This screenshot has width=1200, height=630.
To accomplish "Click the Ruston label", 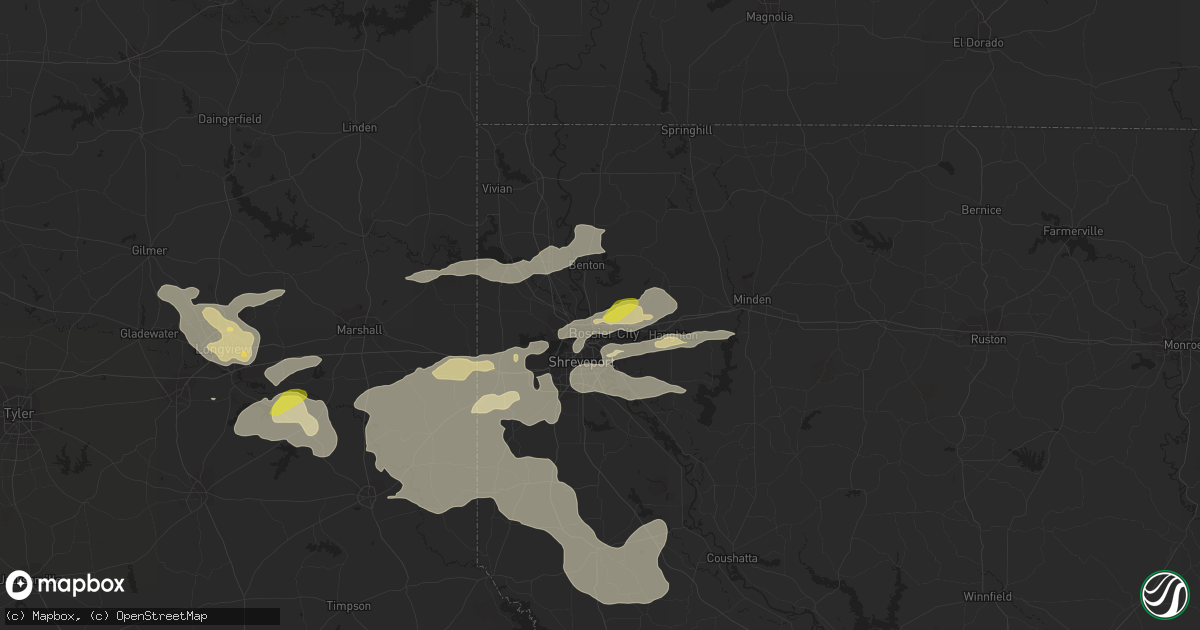I will click(988, 339).
